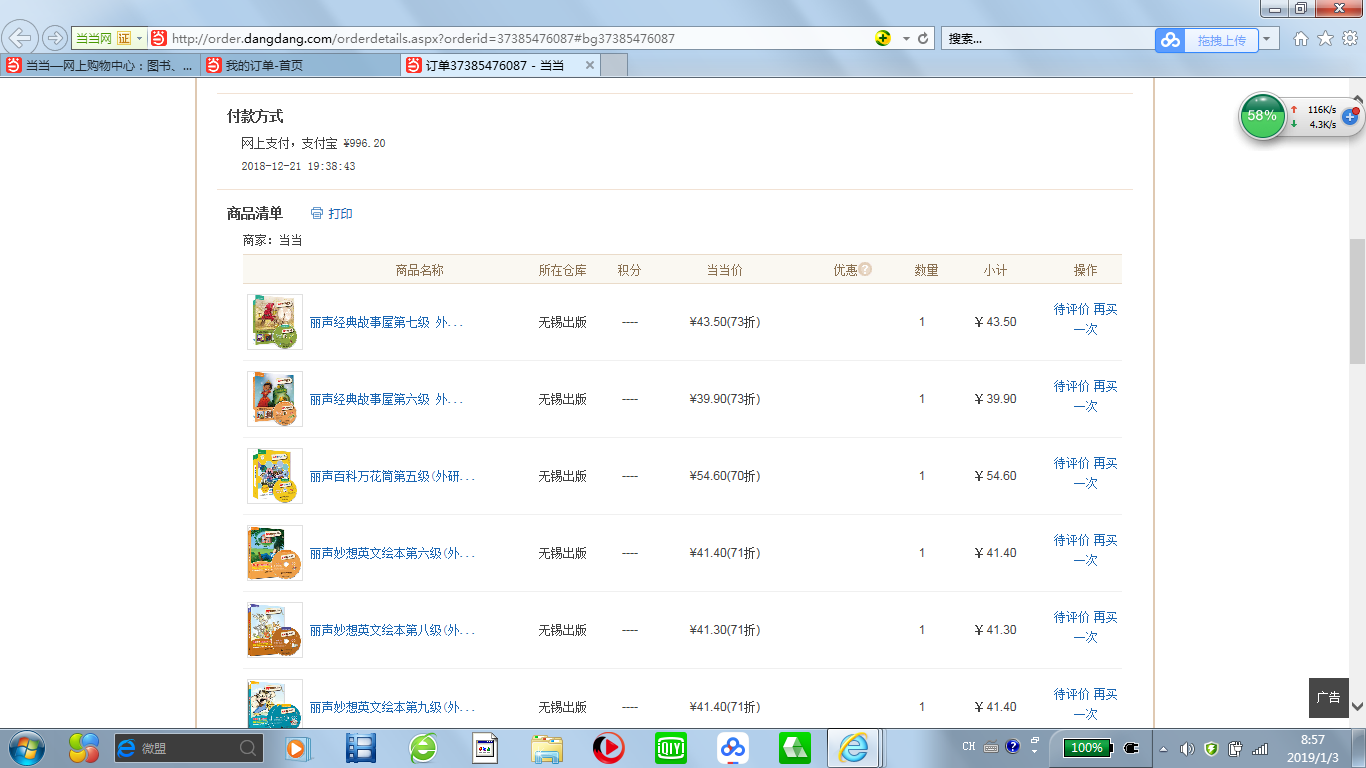Image resolution: width=1366 pixels, height=768 pixels.
Task: Click 待评价 for 丽声妙想英文绘本第八级
Action: coord(1071,618)
